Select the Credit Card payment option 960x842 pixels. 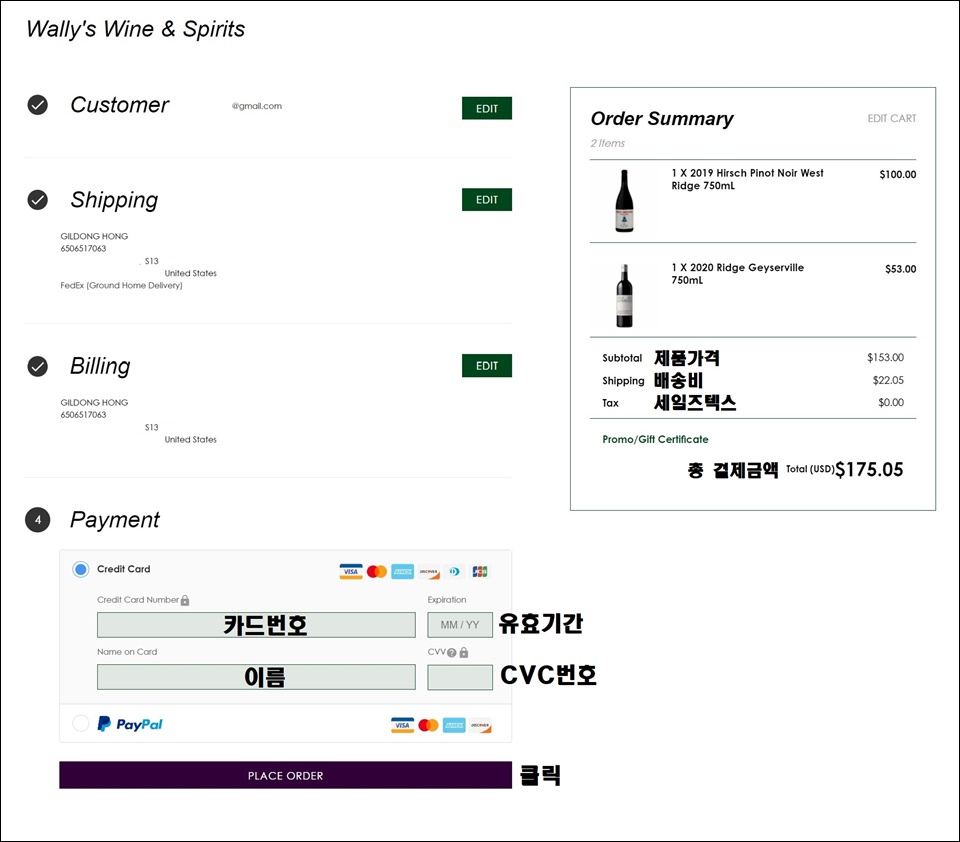[80, 569]
